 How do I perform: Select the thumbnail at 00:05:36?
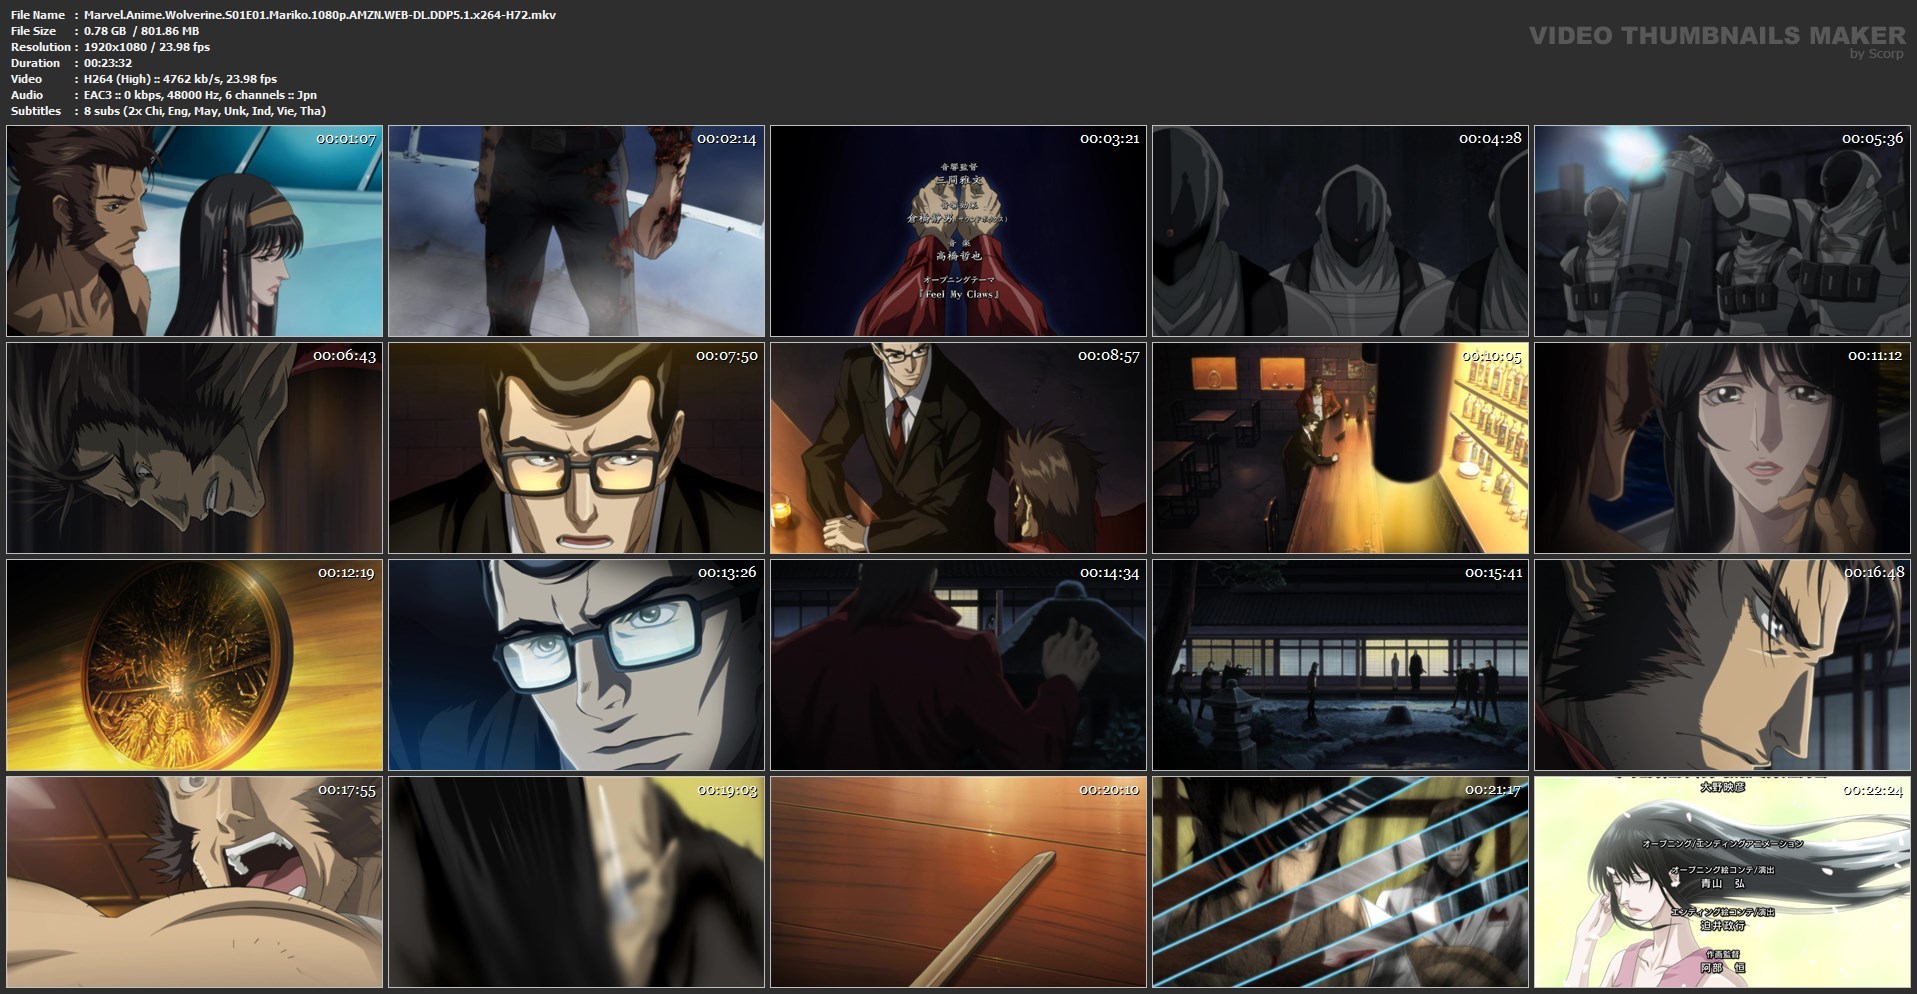(x=1723, y=231)
